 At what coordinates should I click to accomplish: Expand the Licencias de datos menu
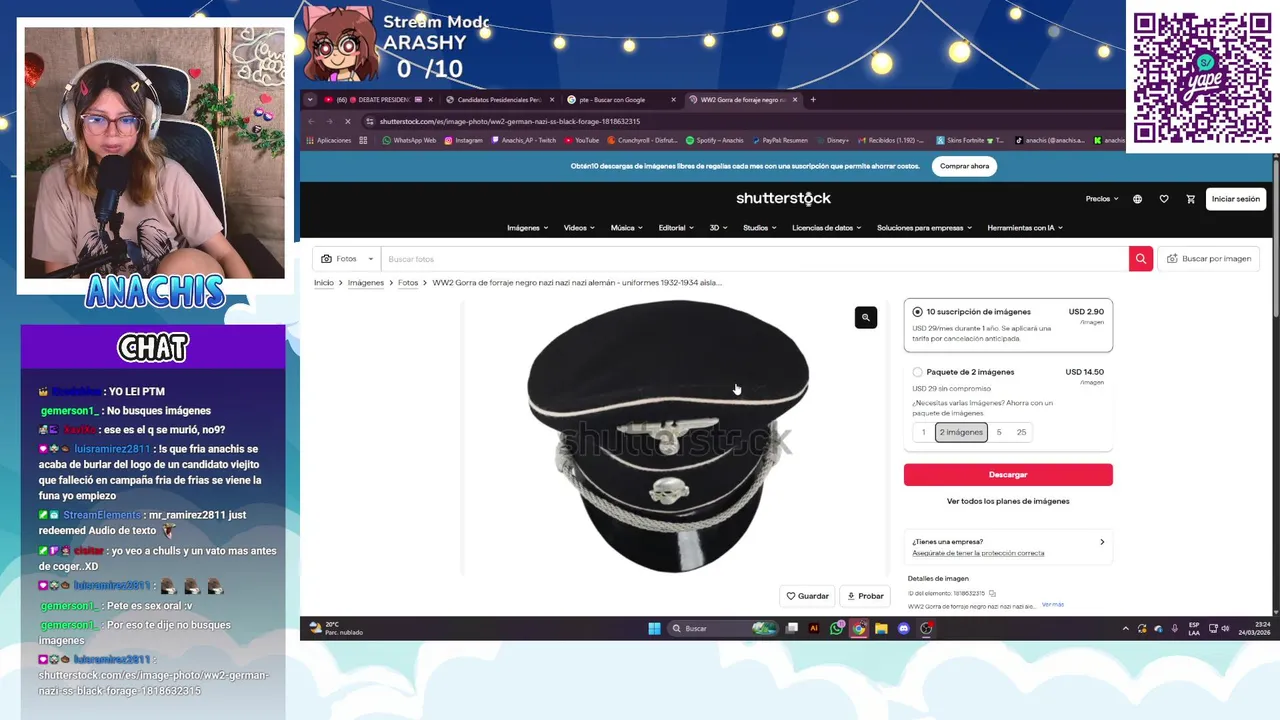pyautogui.click(x=827, y=228)
